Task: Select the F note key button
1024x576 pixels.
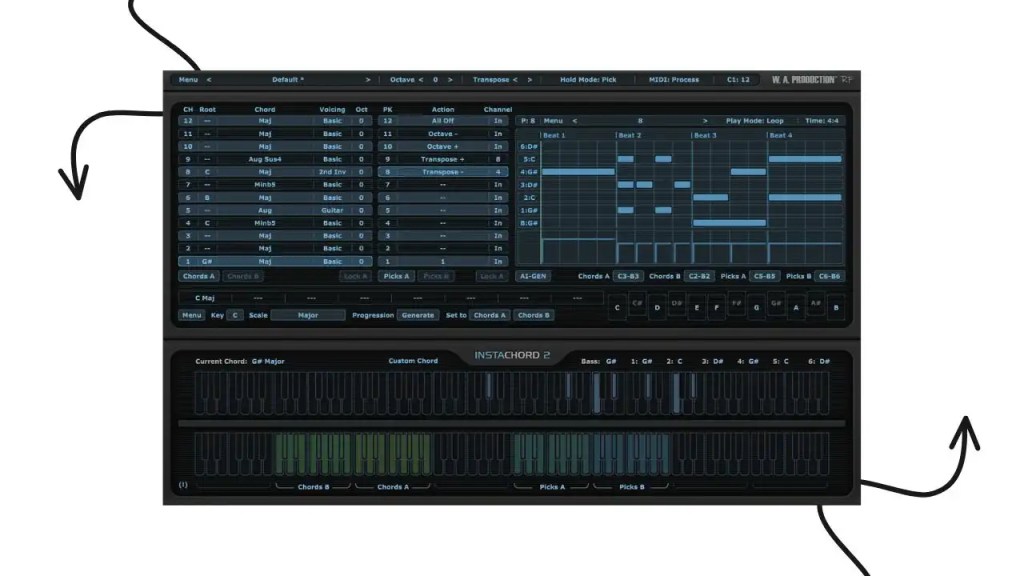Action: (x=716, y=308)
